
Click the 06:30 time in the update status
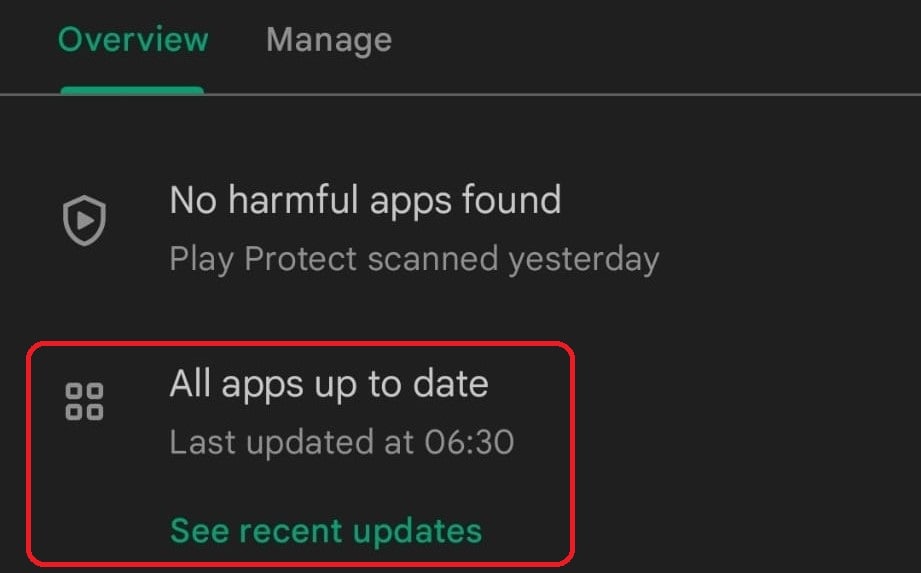pos(469,442)
